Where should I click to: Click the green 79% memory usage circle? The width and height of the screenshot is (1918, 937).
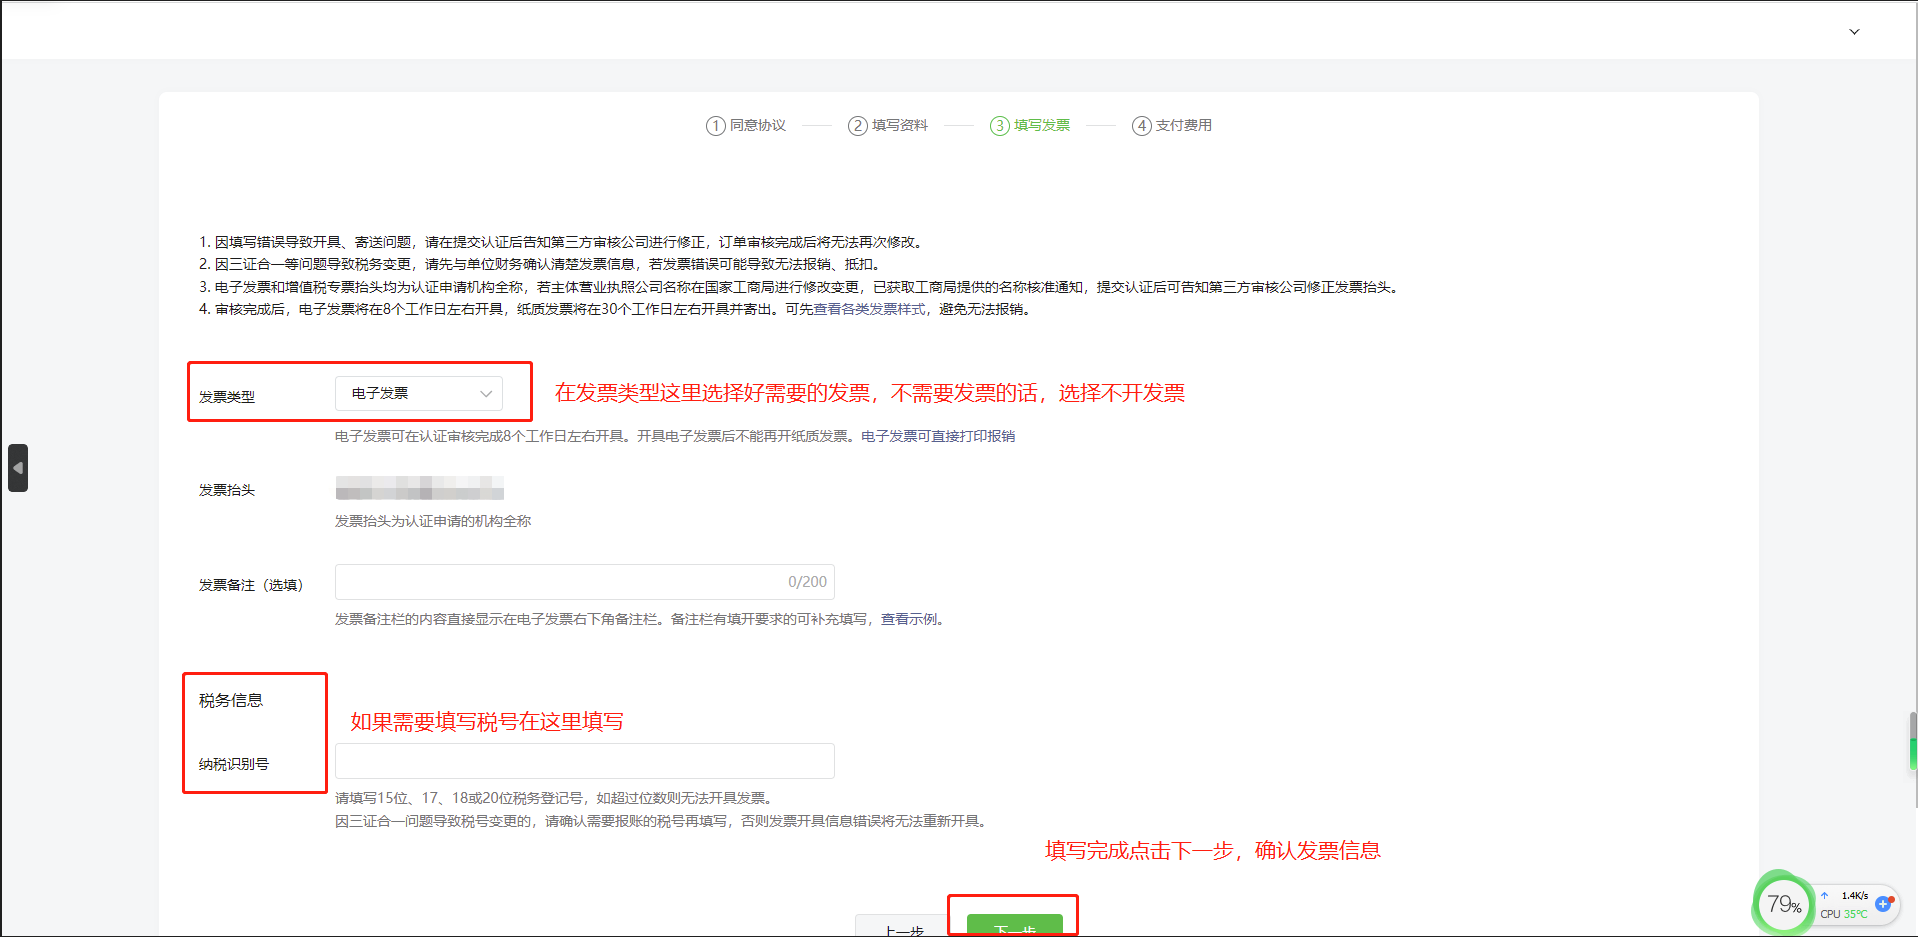1783,905
